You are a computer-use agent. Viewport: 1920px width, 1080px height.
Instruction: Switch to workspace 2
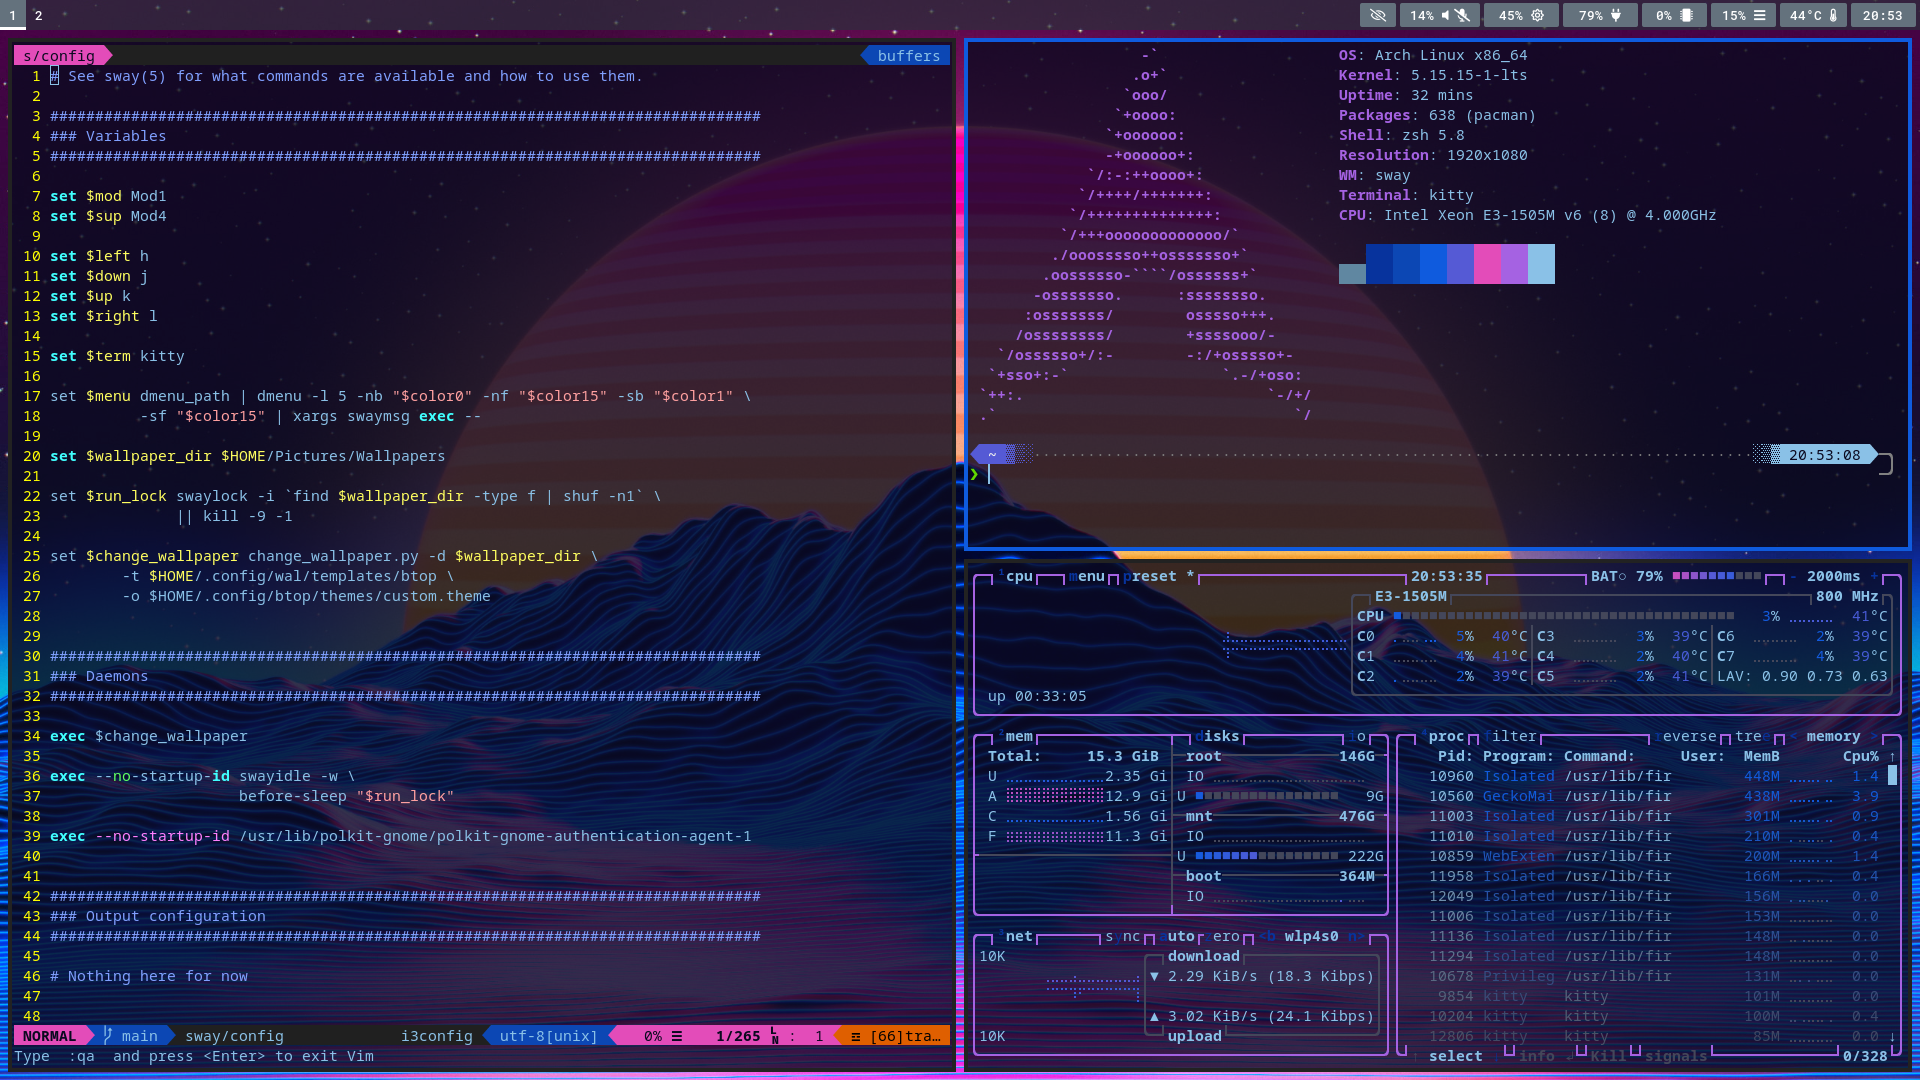tap(38, 15)
